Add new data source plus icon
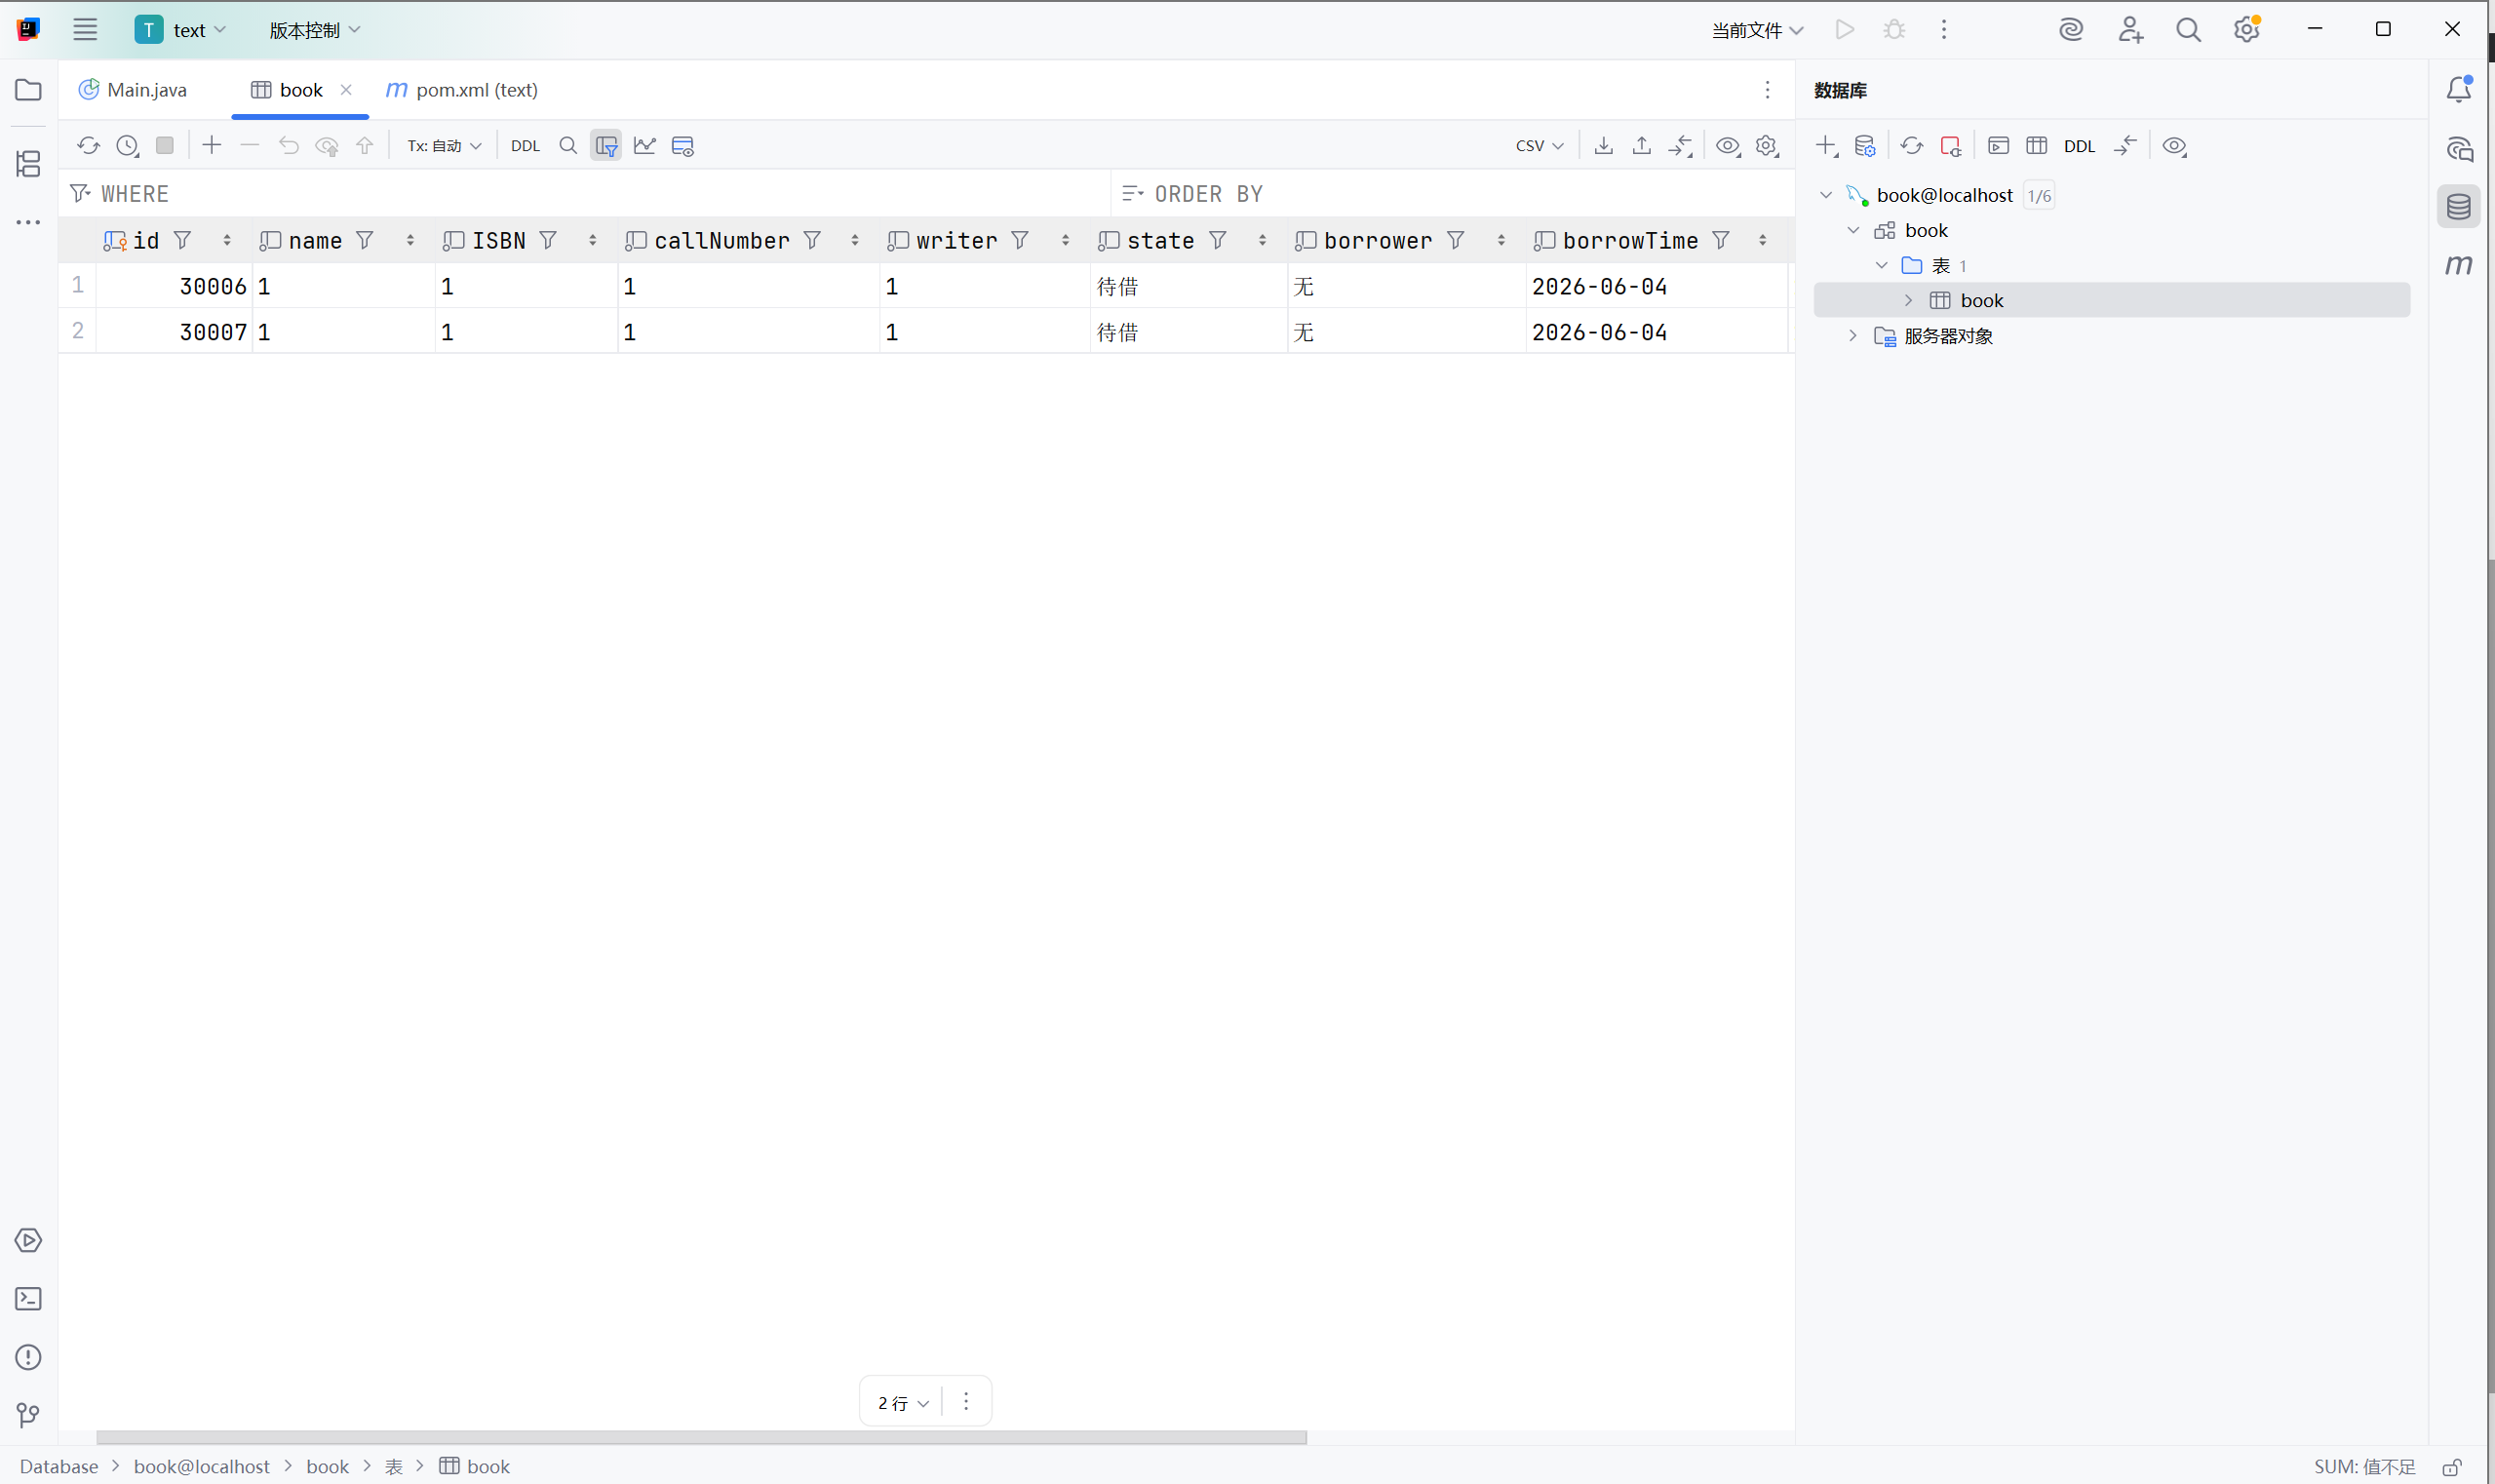The image size is (2495, 1484). pyautogui.click(x=1827, y=146)
